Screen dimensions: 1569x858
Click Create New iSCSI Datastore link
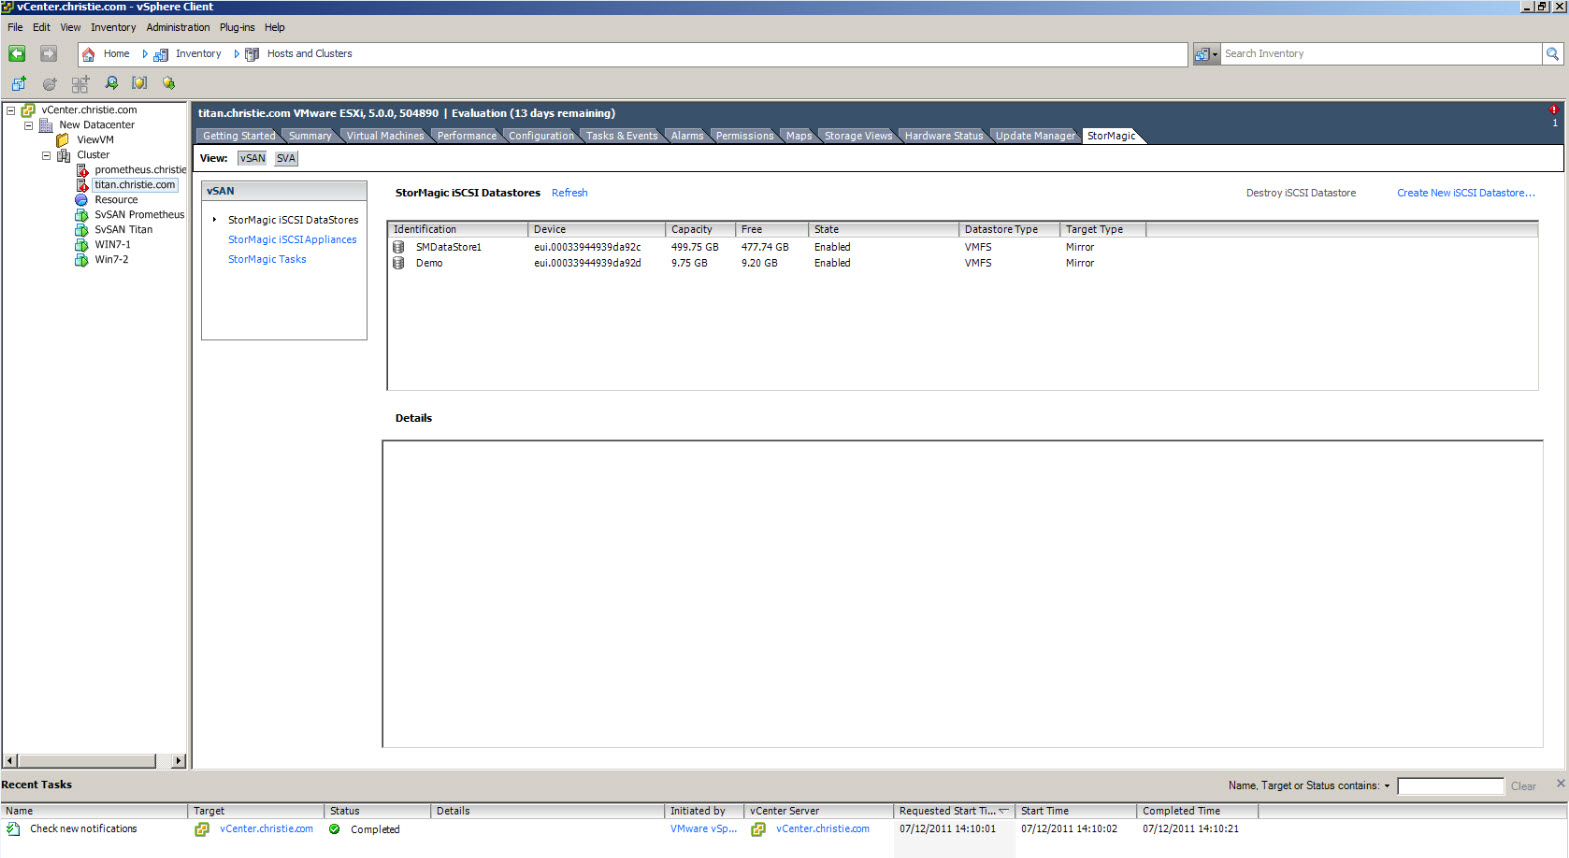pos(1466,193)
